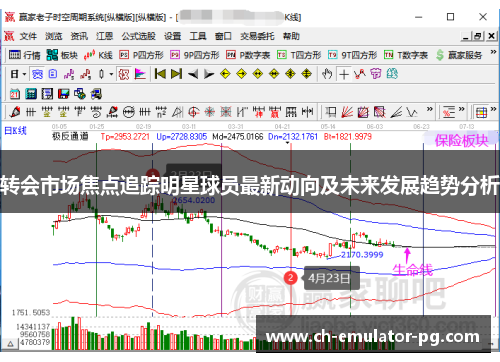Screen dimensions: 500x362
Task: Select the circled-lines cycle tool icon
Action: click(128, 112)
